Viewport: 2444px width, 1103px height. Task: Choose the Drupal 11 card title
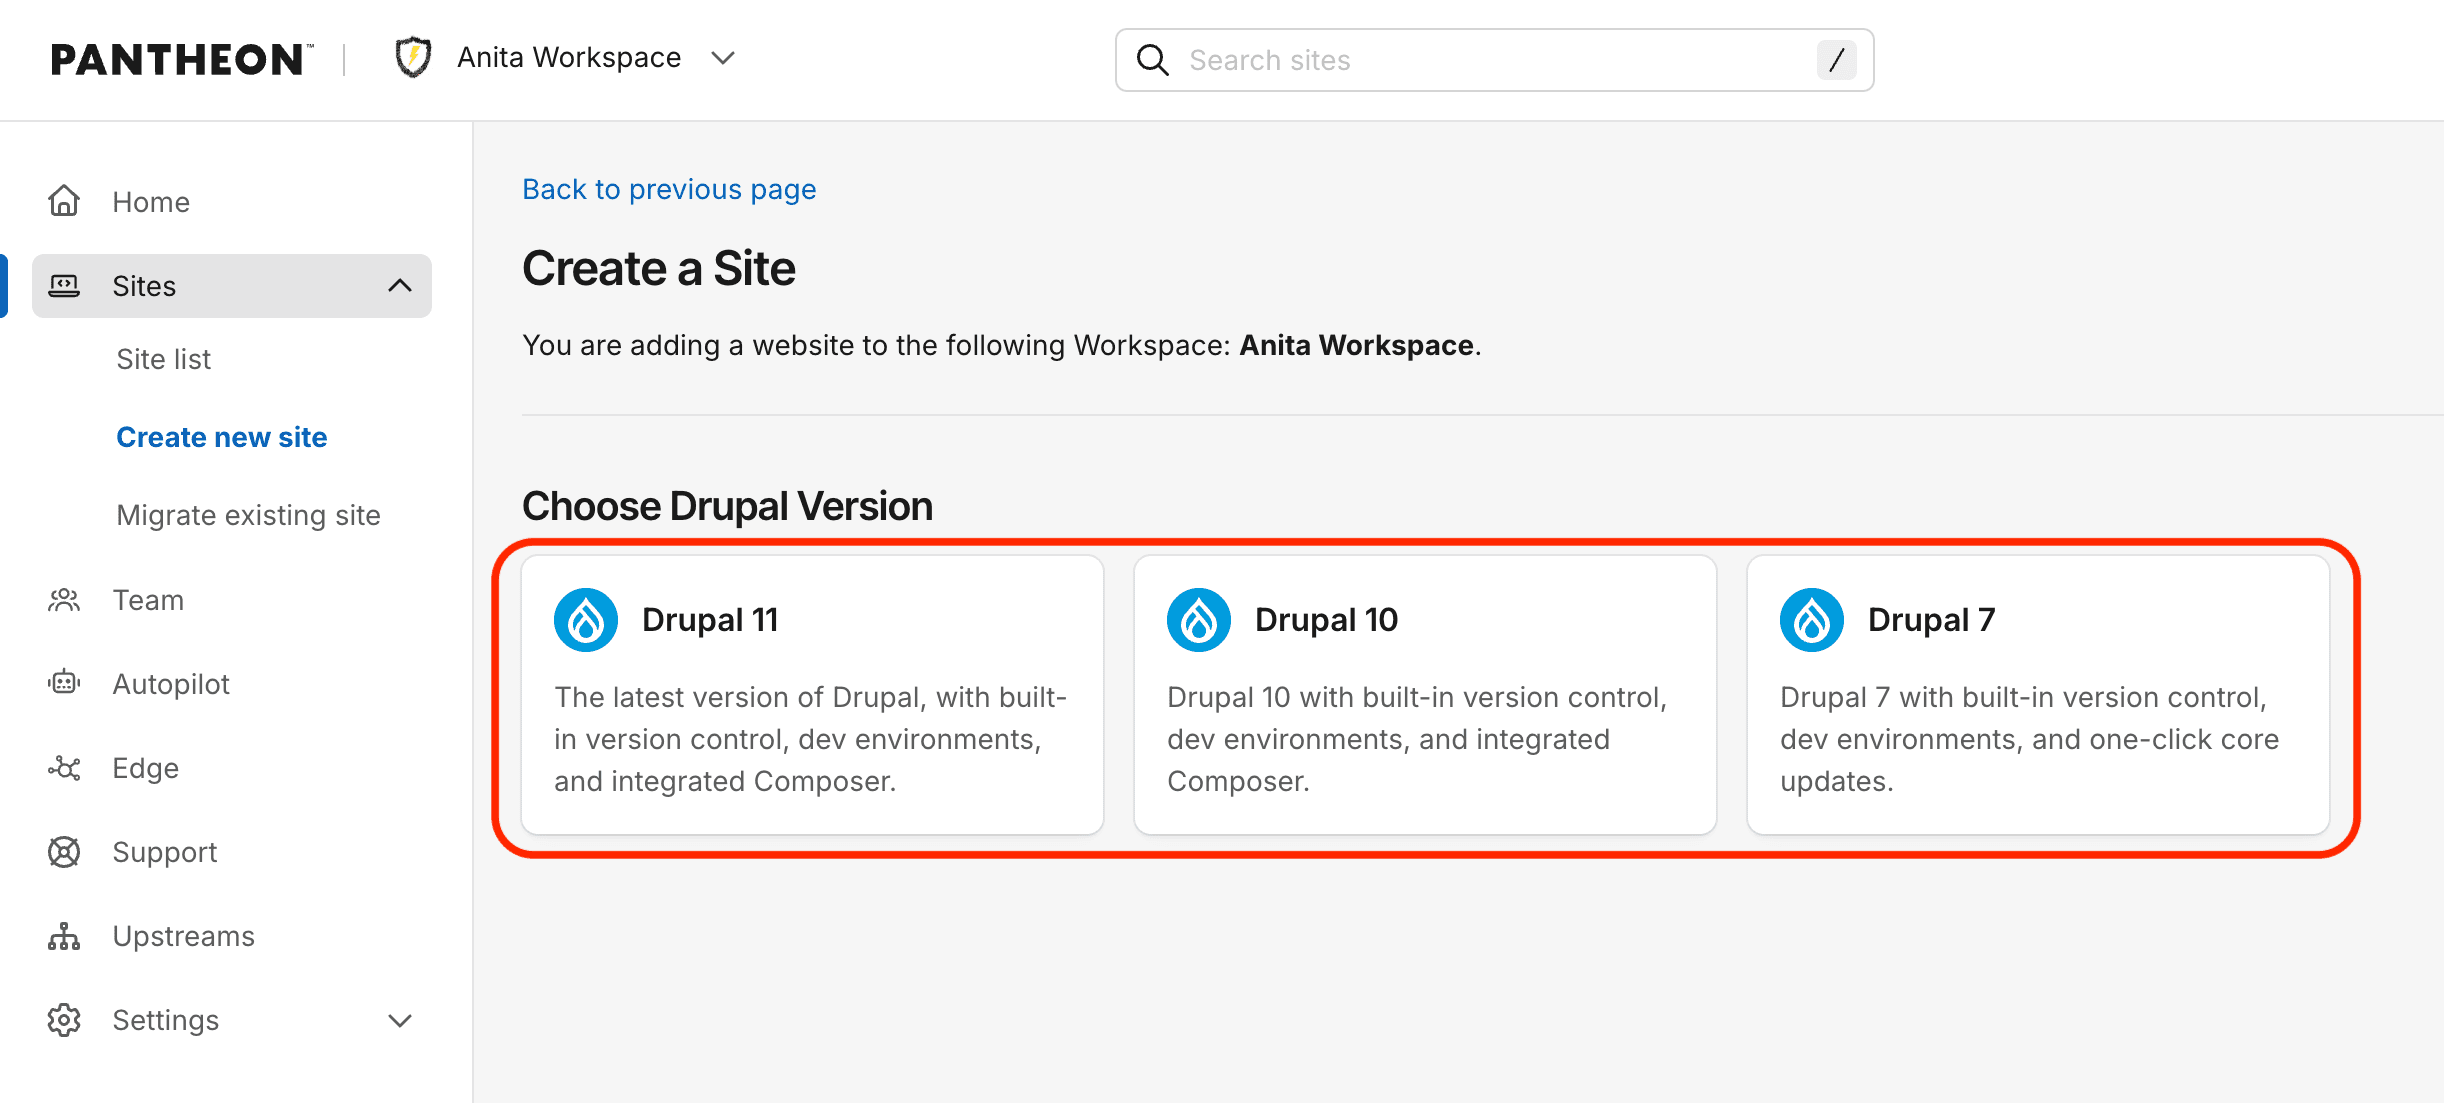(710, 620)
